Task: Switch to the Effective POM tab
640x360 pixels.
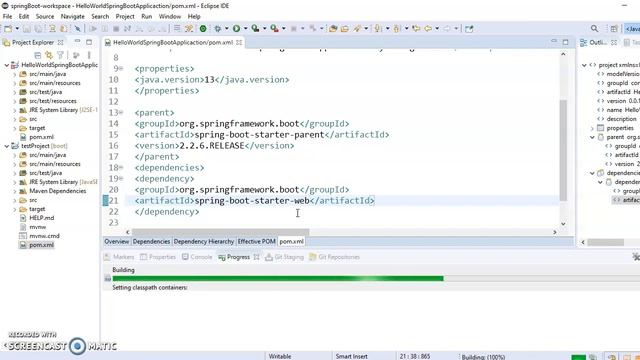Action: (256, 242)
